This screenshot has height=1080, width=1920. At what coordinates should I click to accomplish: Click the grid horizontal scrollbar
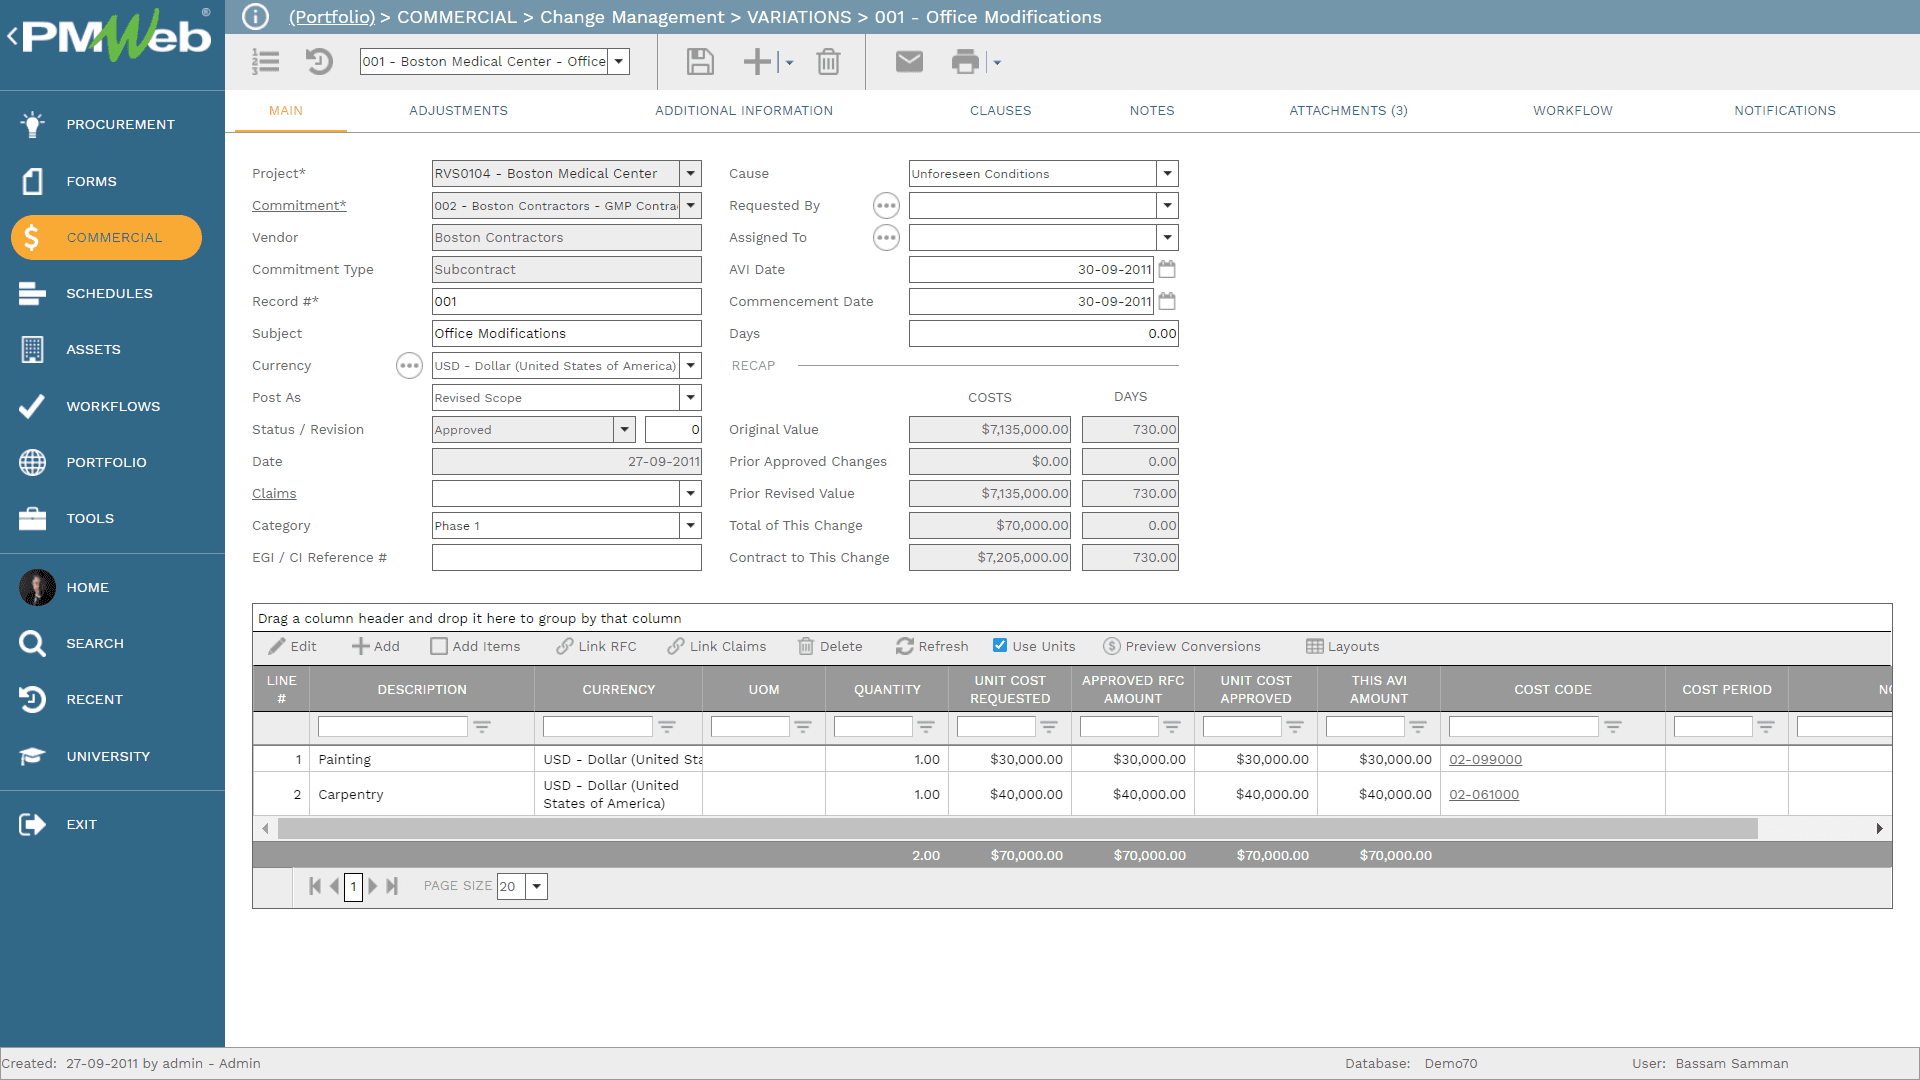click(x=1017, y=828)
